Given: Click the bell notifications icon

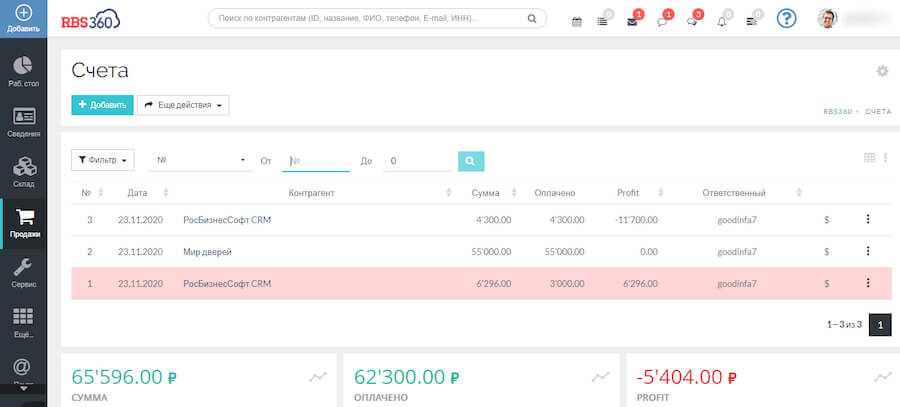Looking at the screenshot, I should point(722,21).
